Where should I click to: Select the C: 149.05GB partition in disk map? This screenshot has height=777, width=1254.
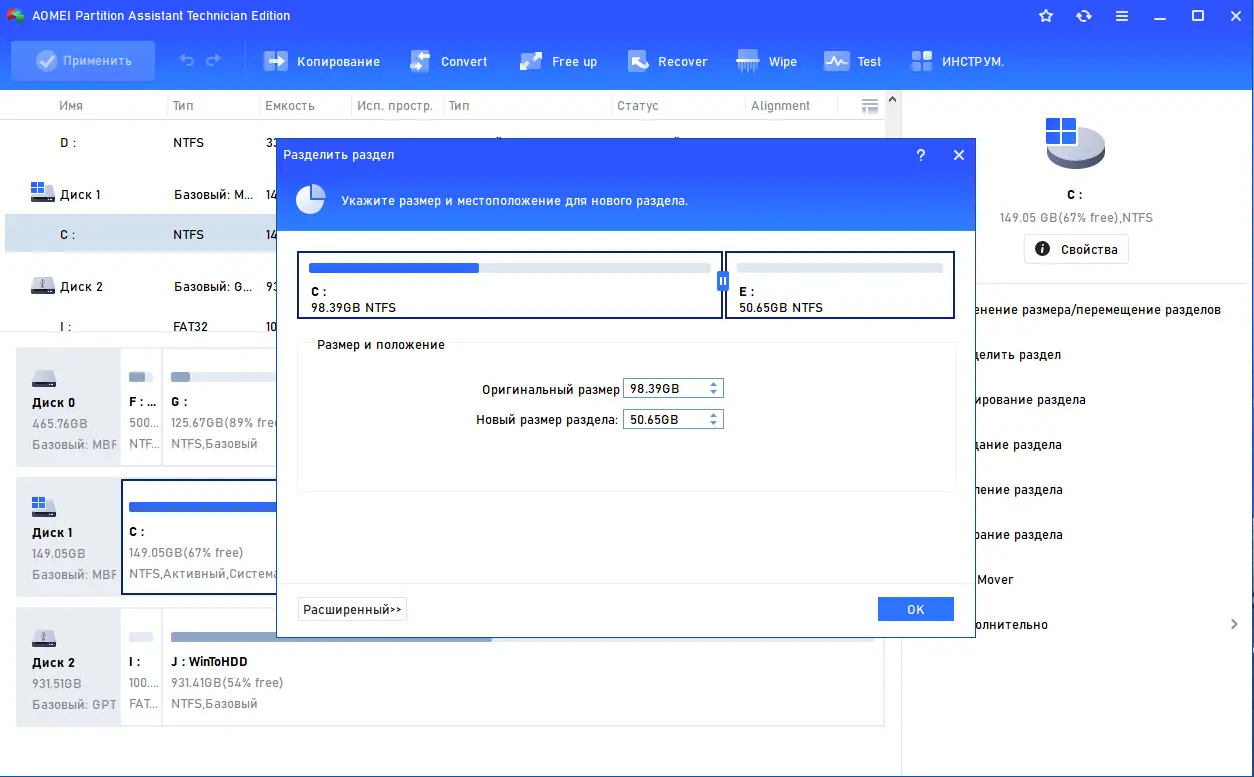pos(199,537)
